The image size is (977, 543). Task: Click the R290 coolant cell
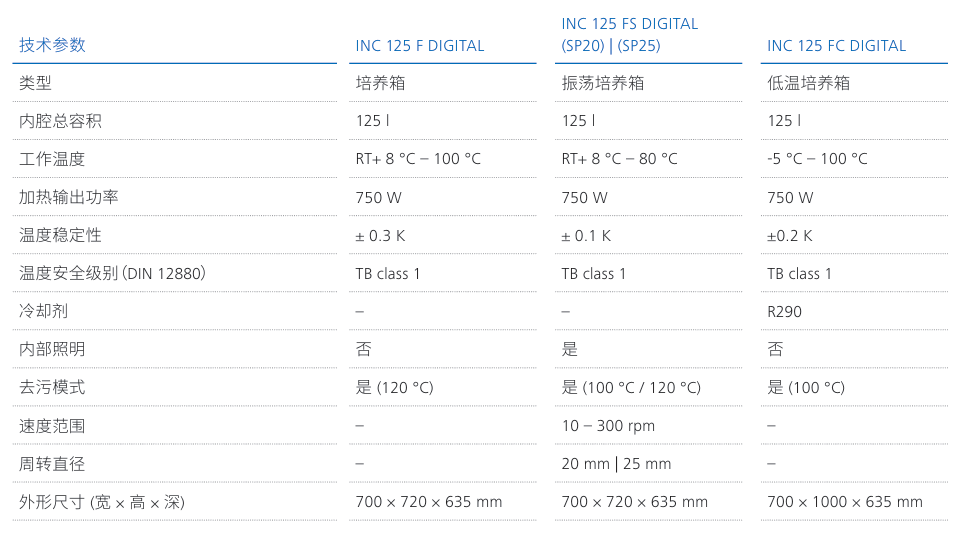784,312
